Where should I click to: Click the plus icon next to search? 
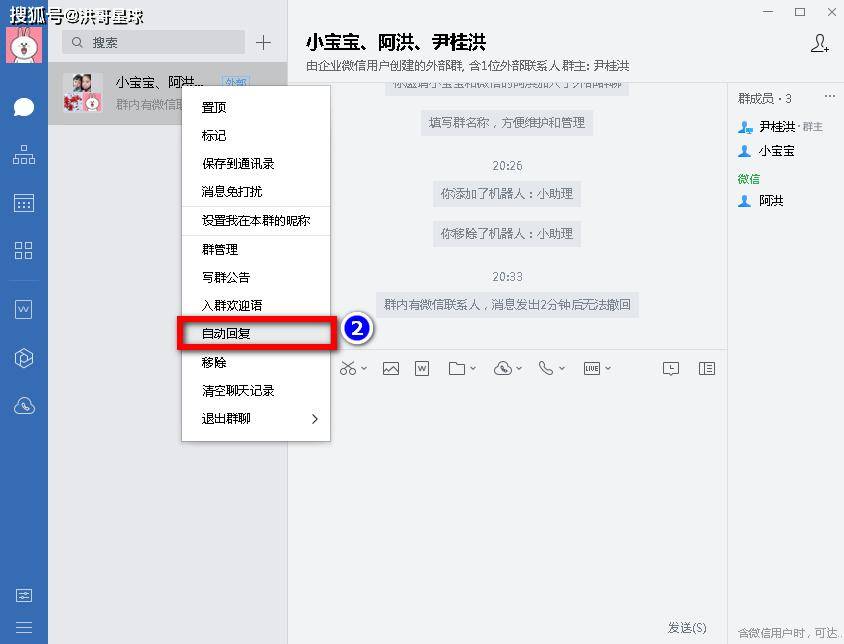click(263, 42)
